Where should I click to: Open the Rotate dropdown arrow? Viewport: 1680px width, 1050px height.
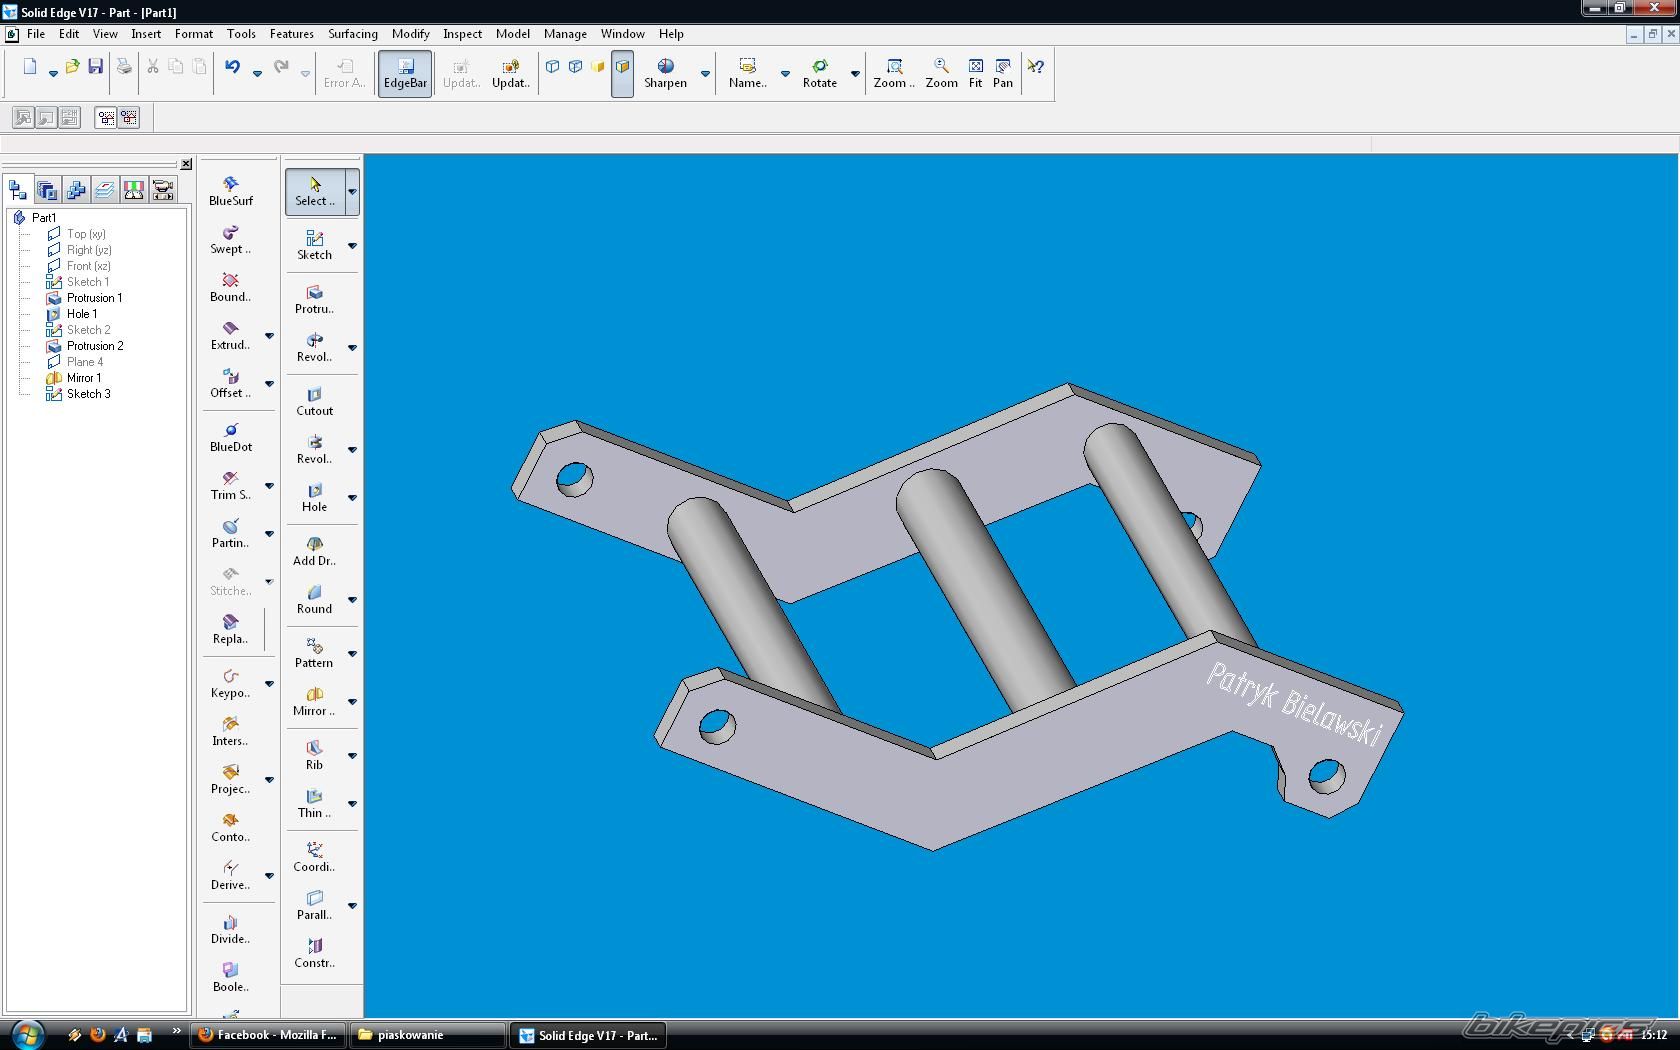pyautogui.click(x=855, y=73)
